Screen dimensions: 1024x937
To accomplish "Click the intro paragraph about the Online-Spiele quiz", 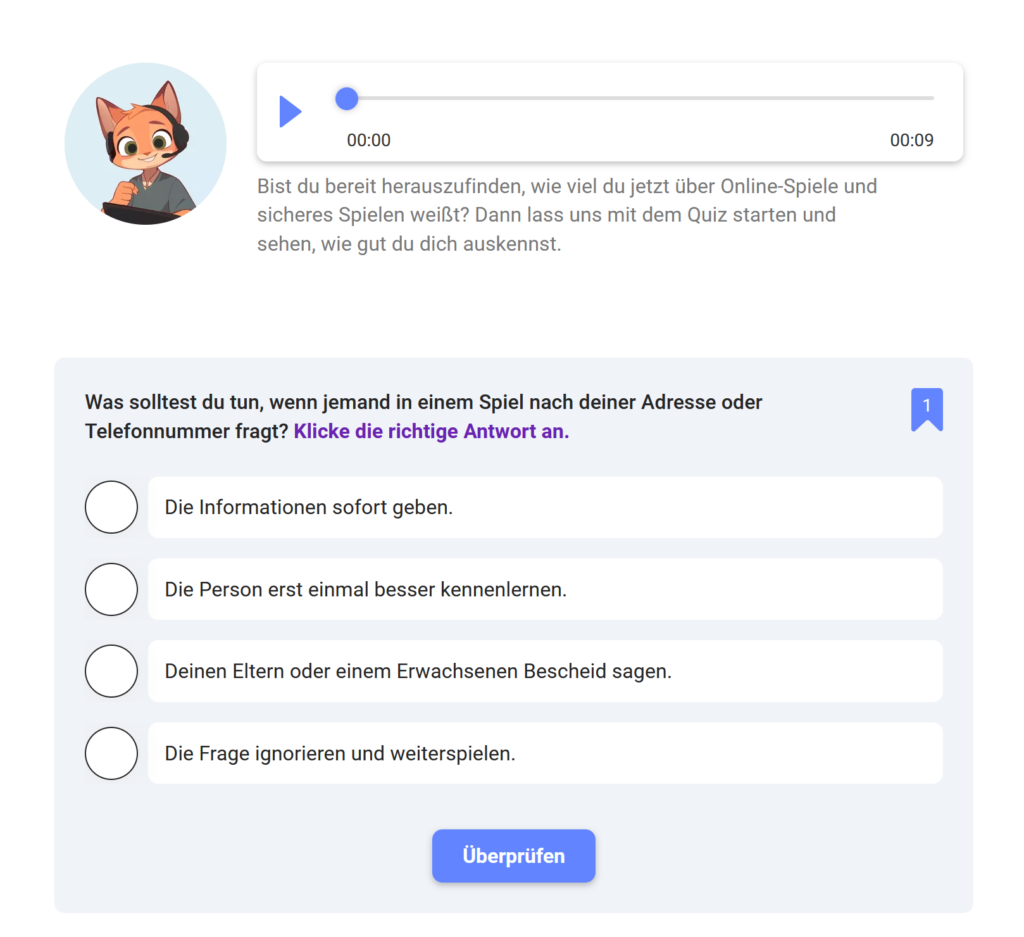I will [x=567, y=215].
